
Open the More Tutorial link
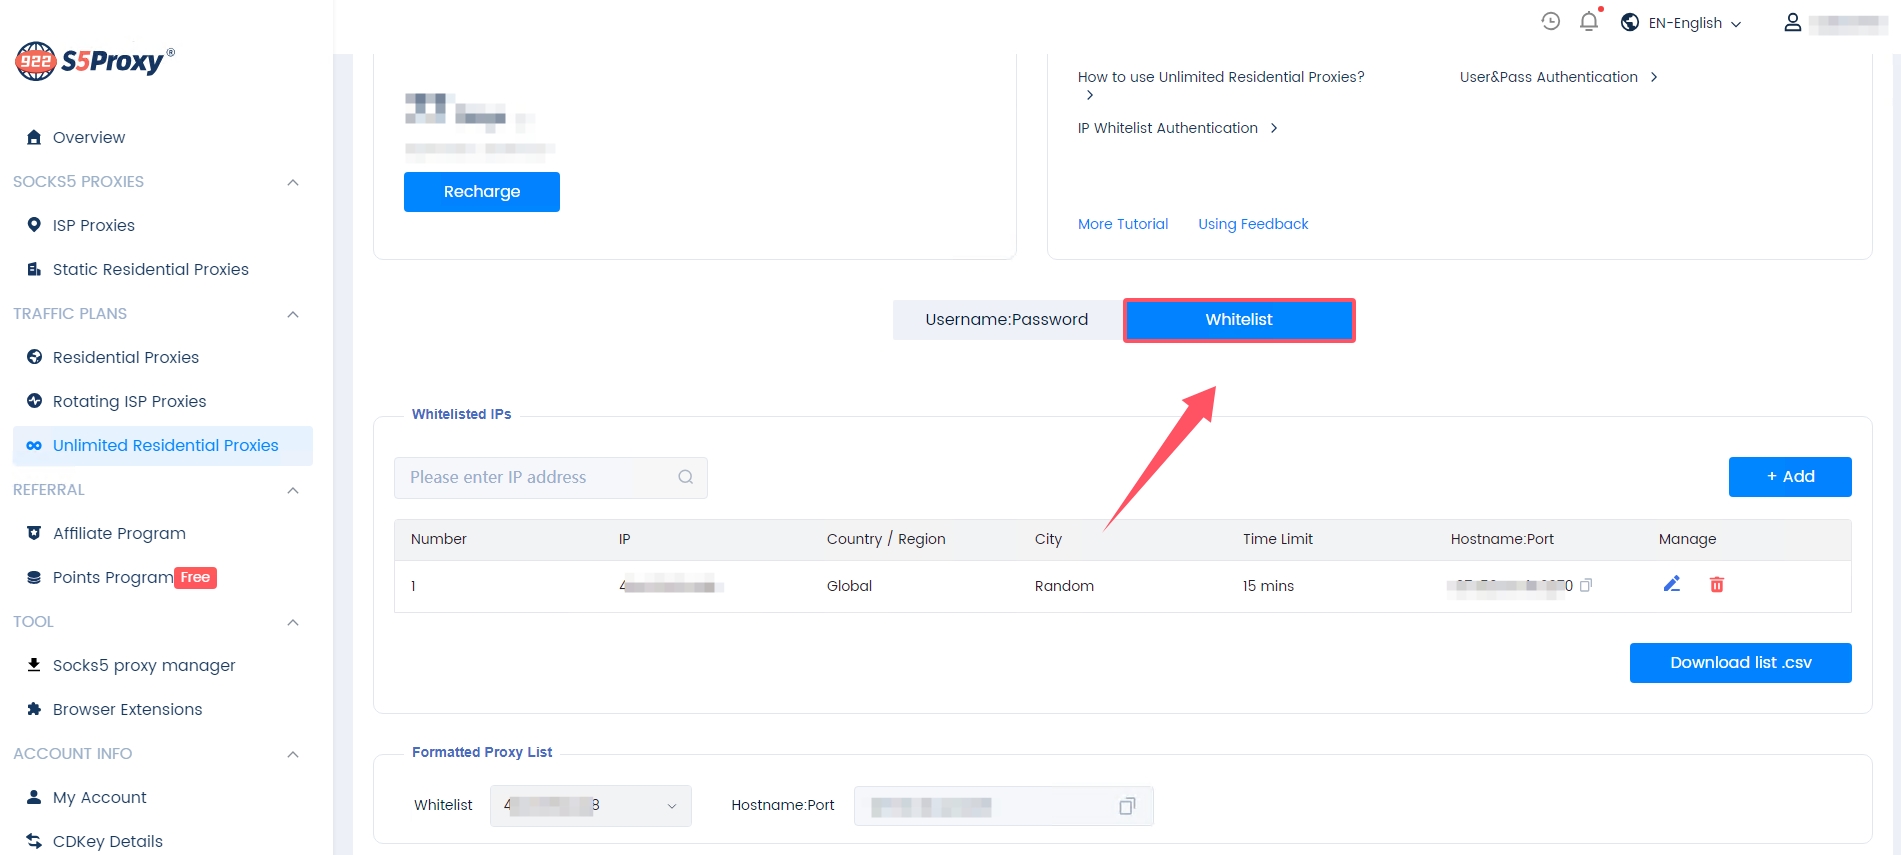click(1122, 224)
